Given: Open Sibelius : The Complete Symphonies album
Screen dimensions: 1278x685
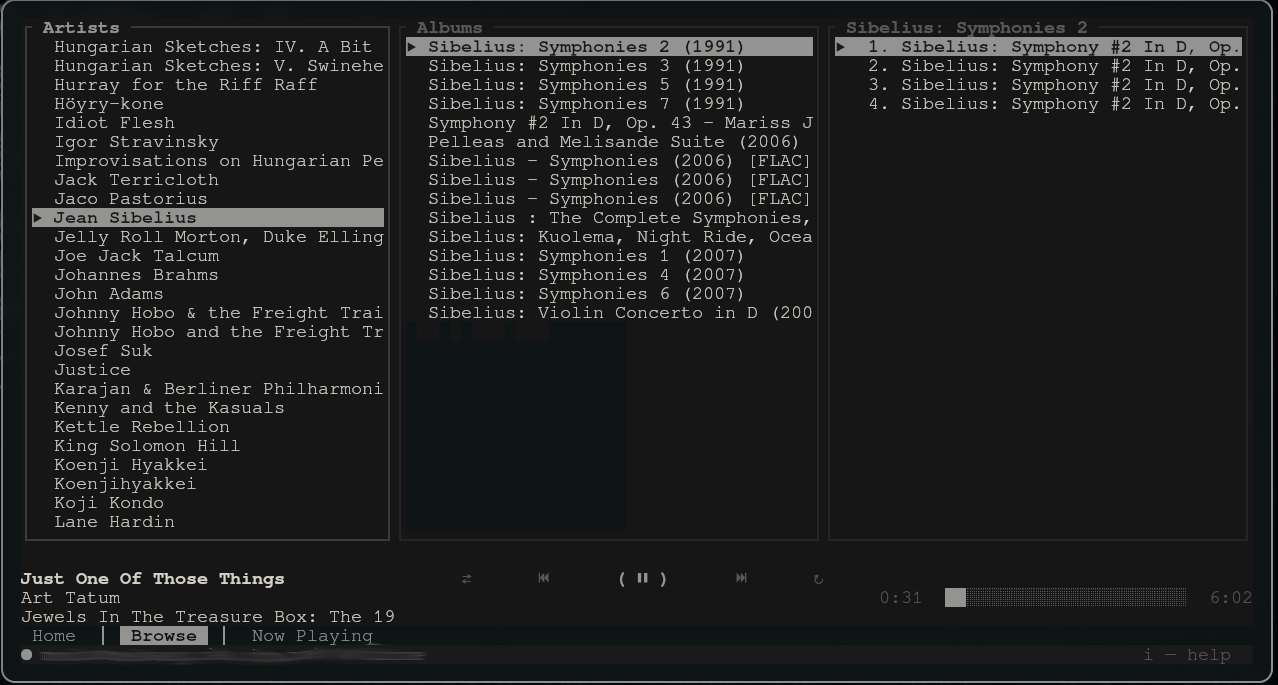Looking at the screenshot, I should 620,218.
